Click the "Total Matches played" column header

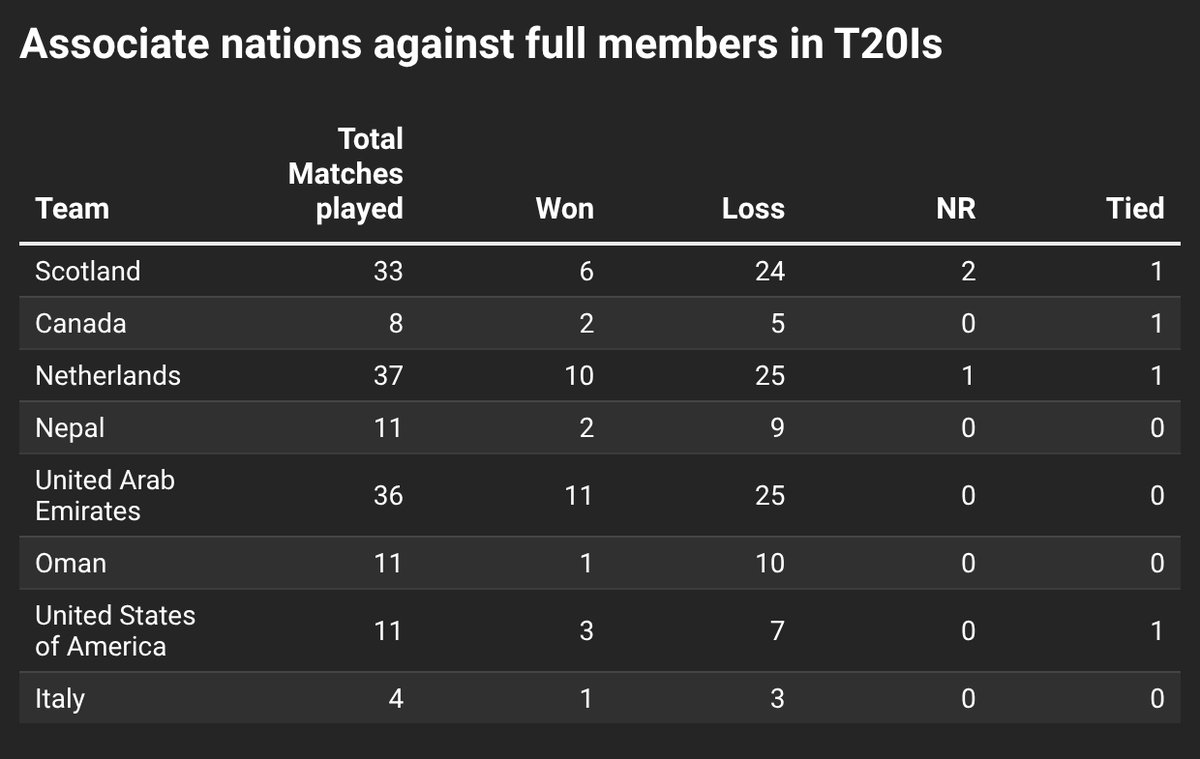click(346, 173)
